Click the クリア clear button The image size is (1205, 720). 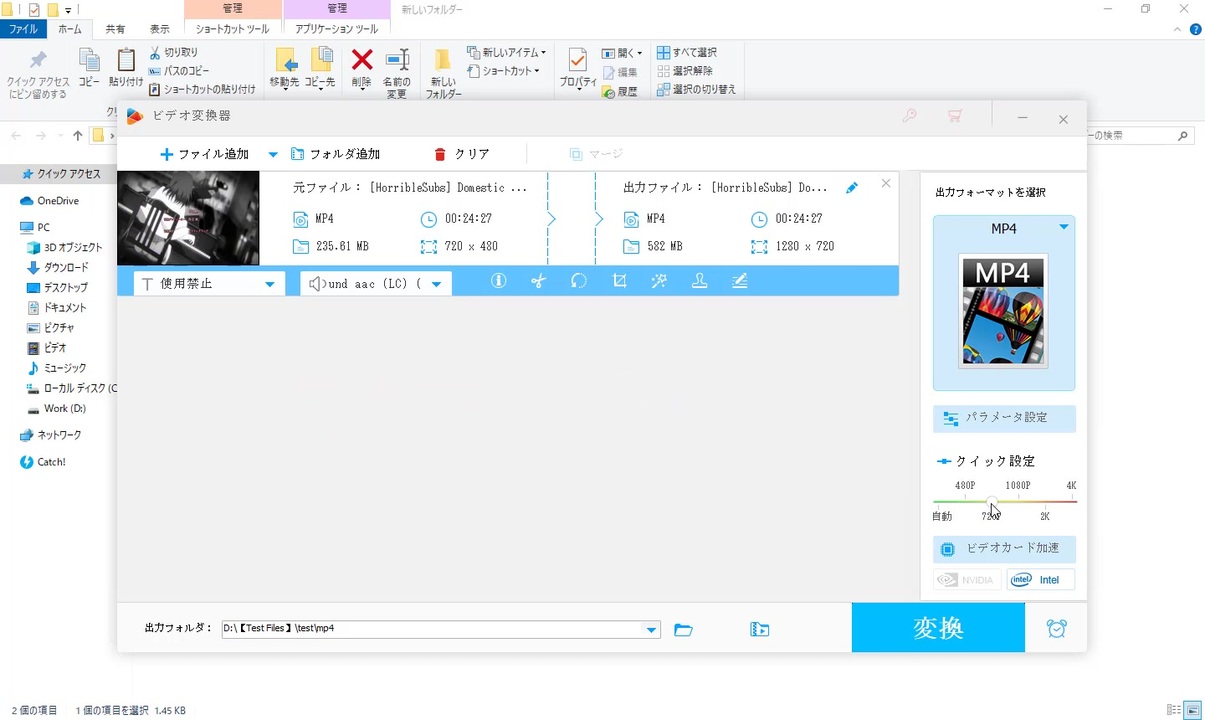click(x=462, y=154)
